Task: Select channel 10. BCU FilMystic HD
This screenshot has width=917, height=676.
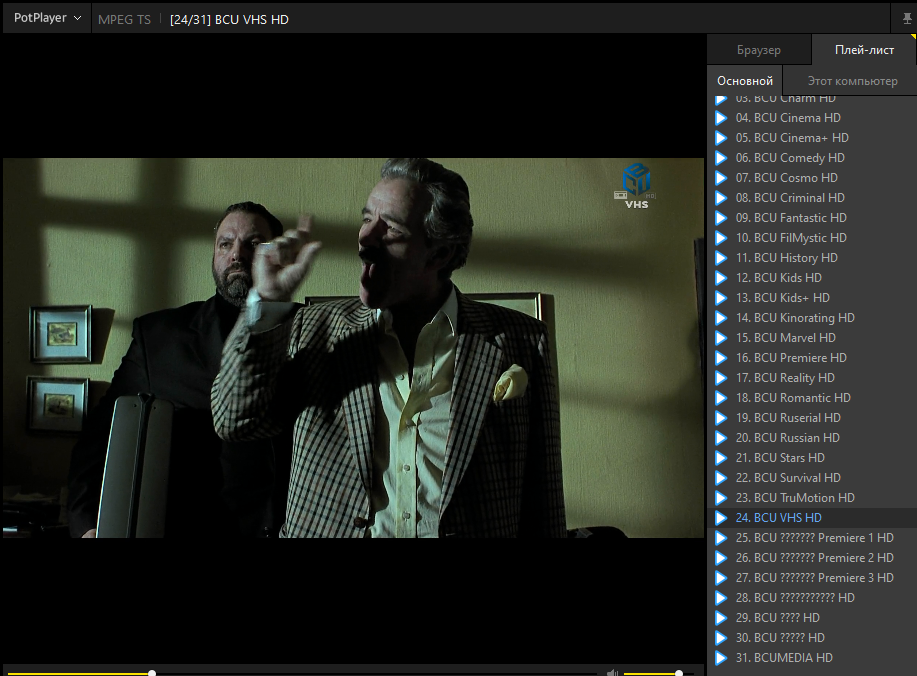Action: [x=812, y=238]
